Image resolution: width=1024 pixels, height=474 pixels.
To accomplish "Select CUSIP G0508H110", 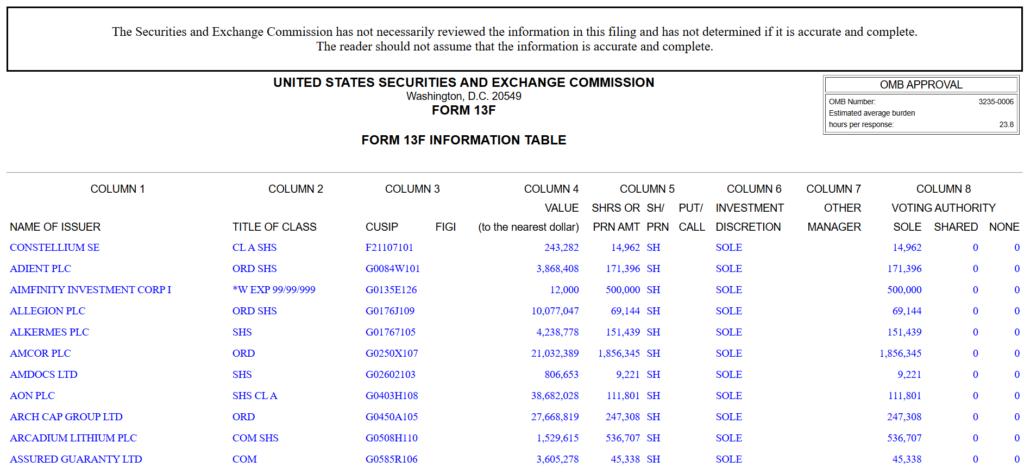I will [392, 438].
